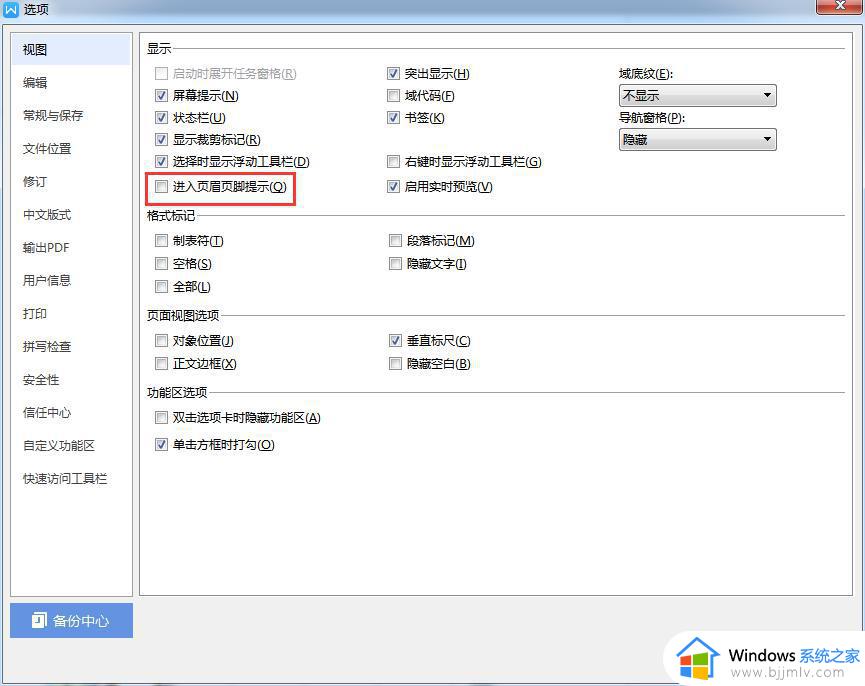Check 双击选项卡时隐藏功能区(A)

click(161, 417)
